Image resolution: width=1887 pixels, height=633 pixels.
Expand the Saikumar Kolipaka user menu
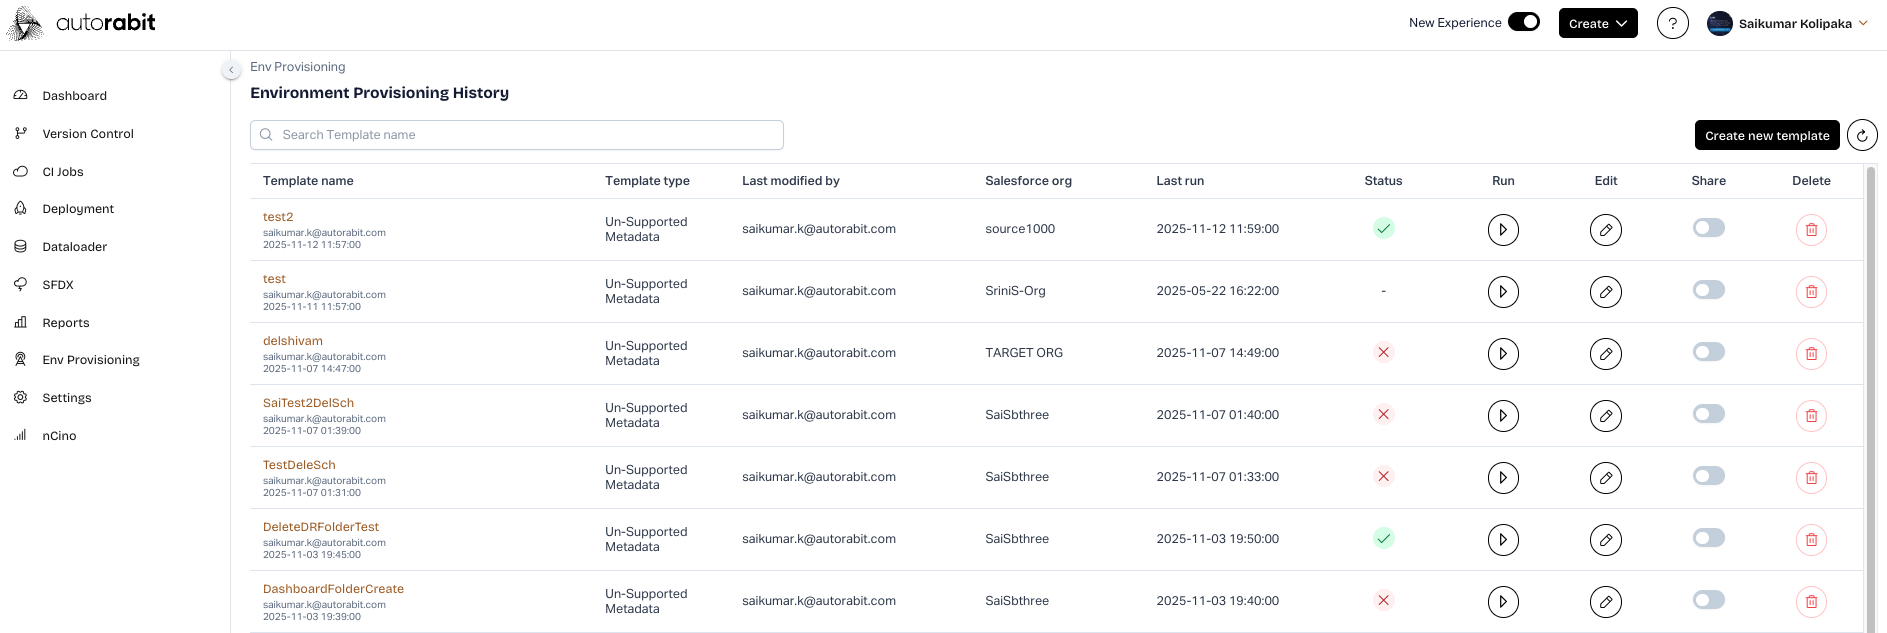point(1788,23)
